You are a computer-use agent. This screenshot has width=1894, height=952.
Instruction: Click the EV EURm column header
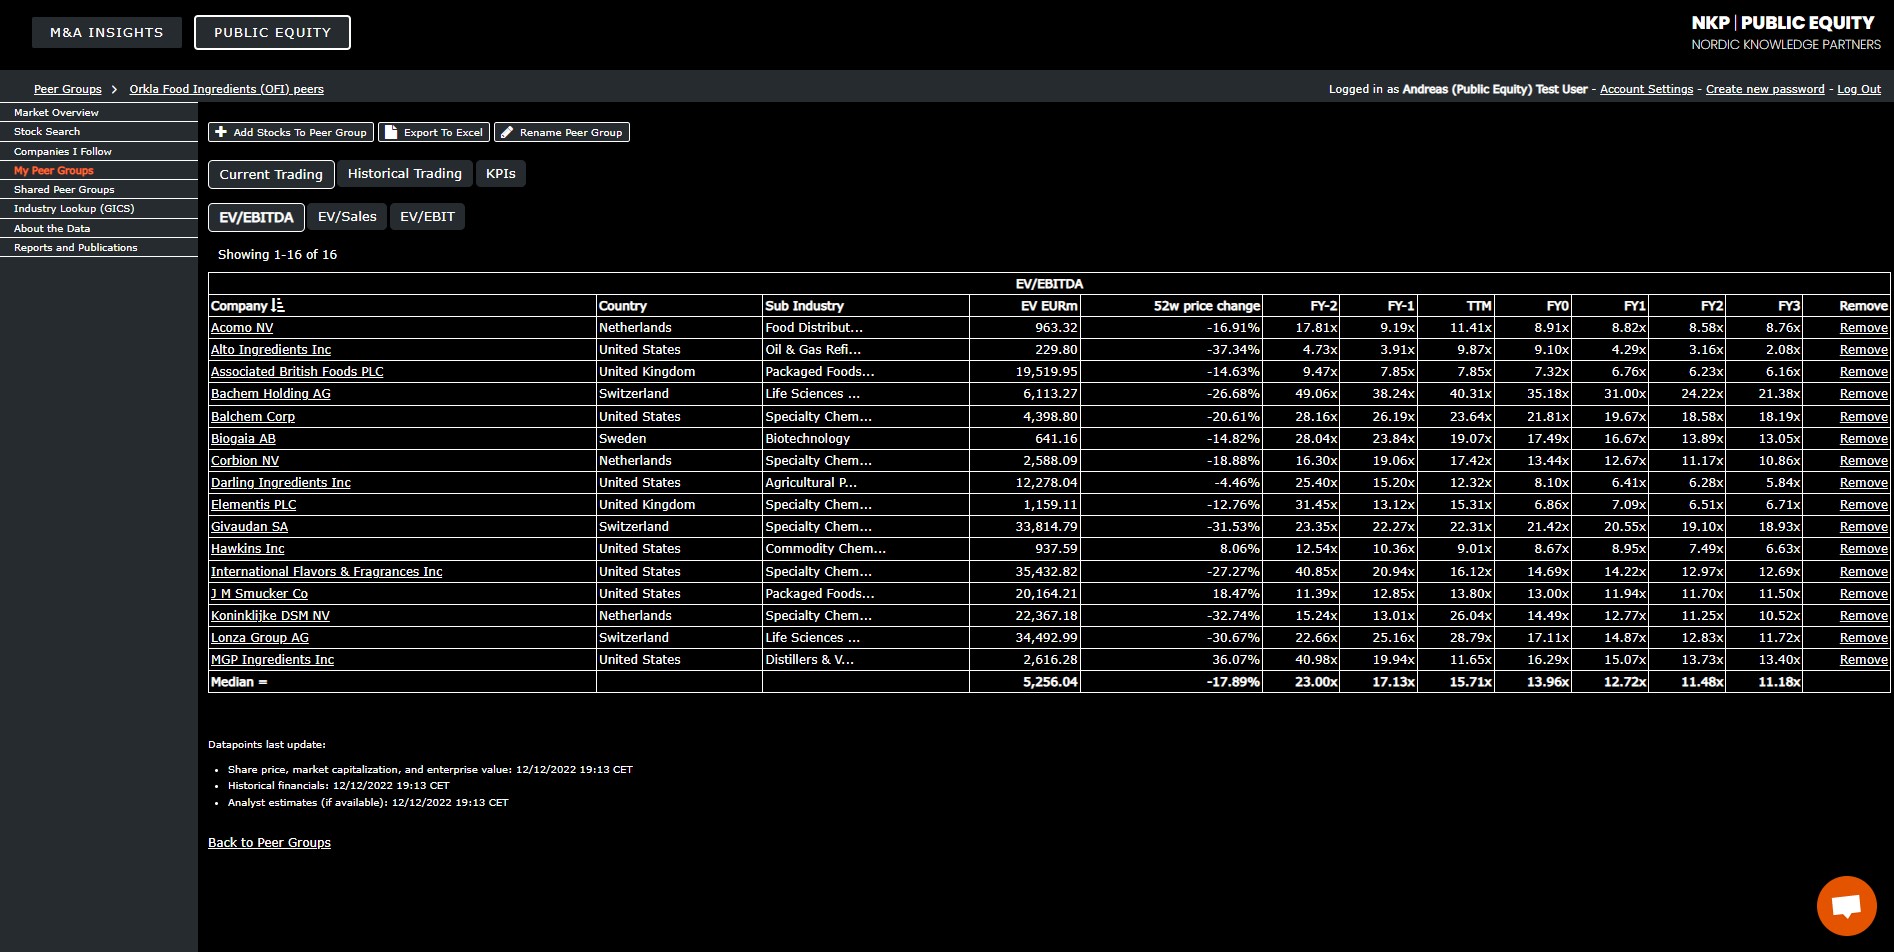1049,306
